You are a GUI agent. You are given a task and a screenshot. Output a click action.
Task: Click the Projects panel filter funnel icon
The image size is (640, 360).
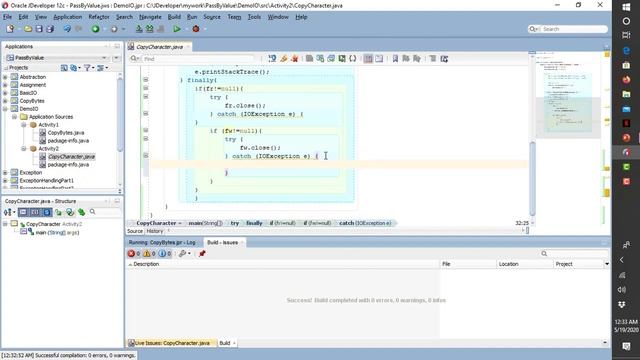(x=87, y=68)
